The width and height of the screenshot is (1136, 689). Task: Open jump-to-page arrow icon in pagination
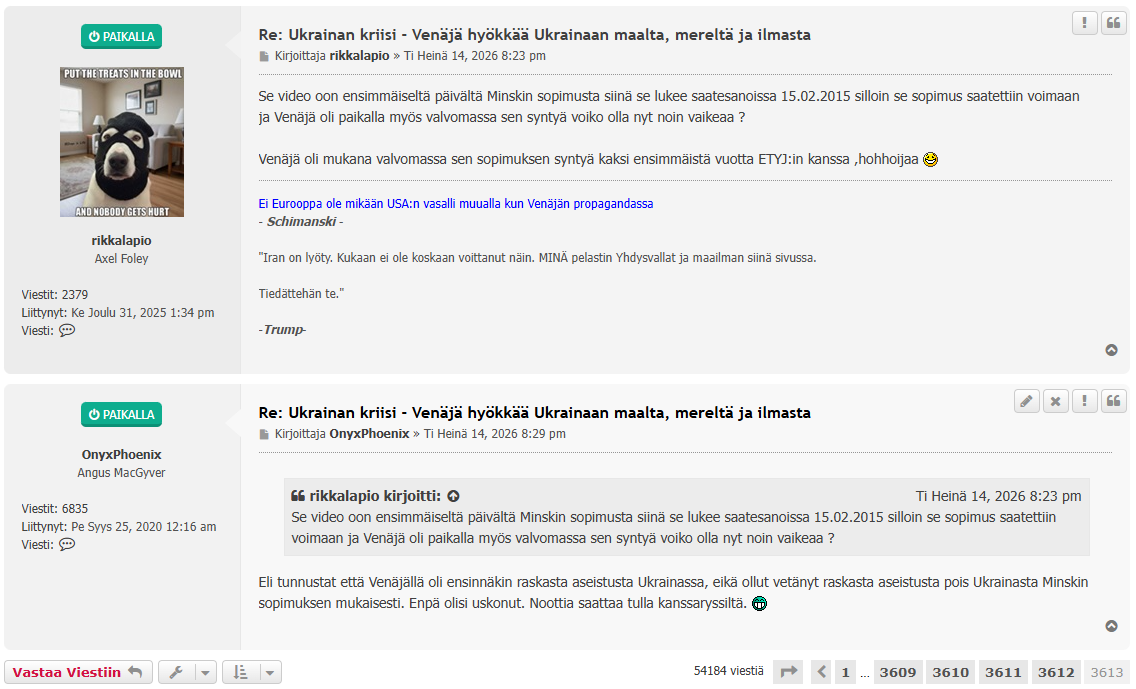(789, 672)
